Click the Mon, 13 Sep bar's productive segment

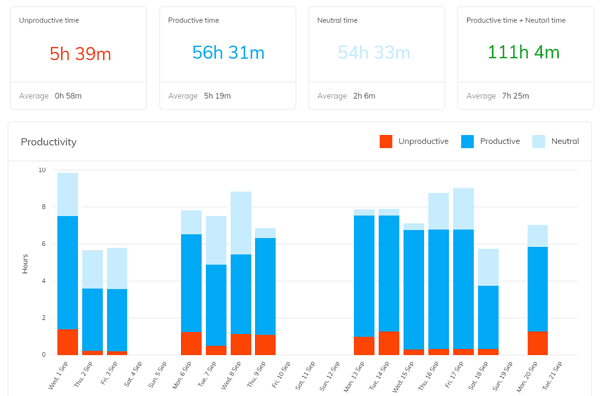point(364,276)
